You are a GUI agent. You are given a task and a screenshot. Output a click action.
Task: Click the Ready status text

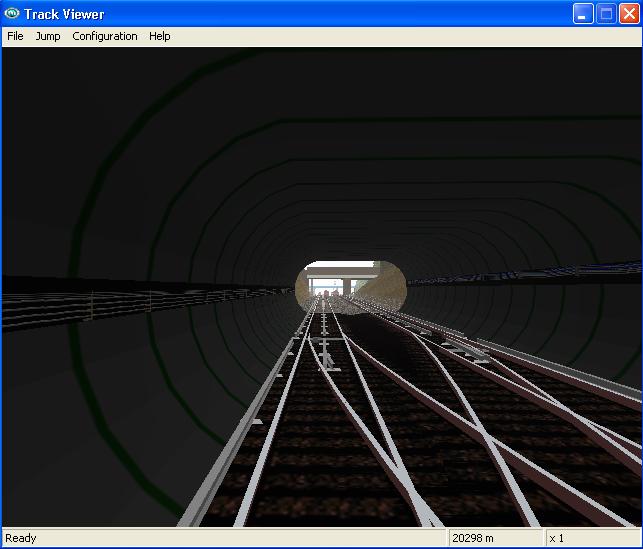tap(21, 538)
